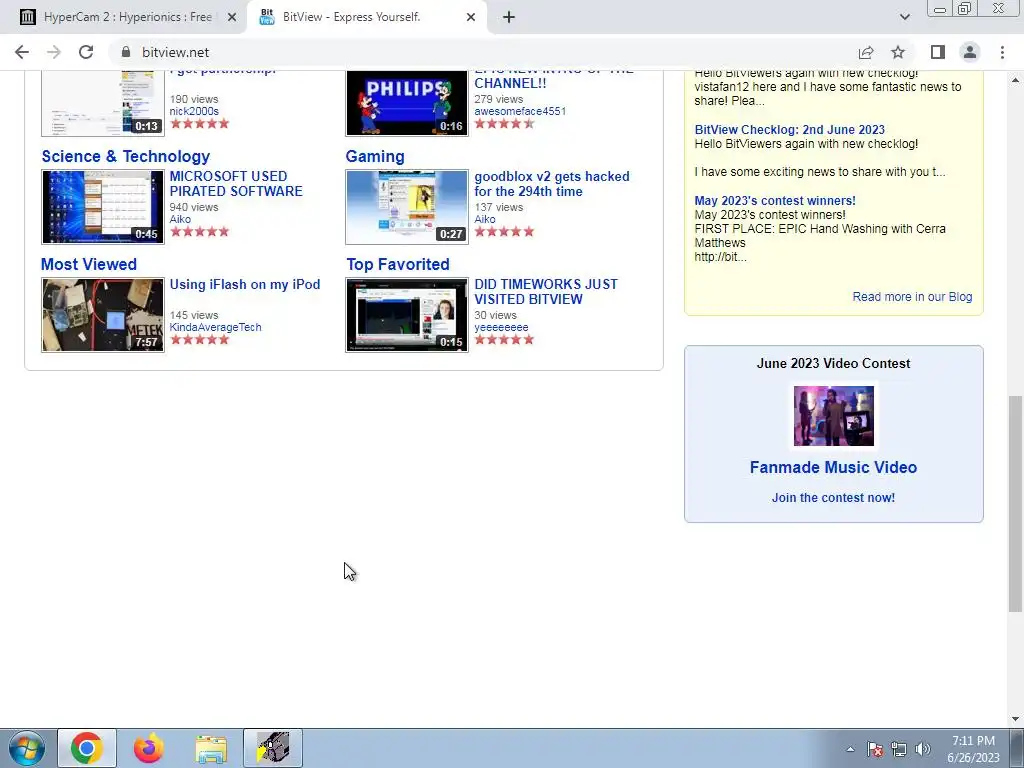Screen dimensions: 1024x768
Task: Click the 940 views count text
Action: point(194,207)
